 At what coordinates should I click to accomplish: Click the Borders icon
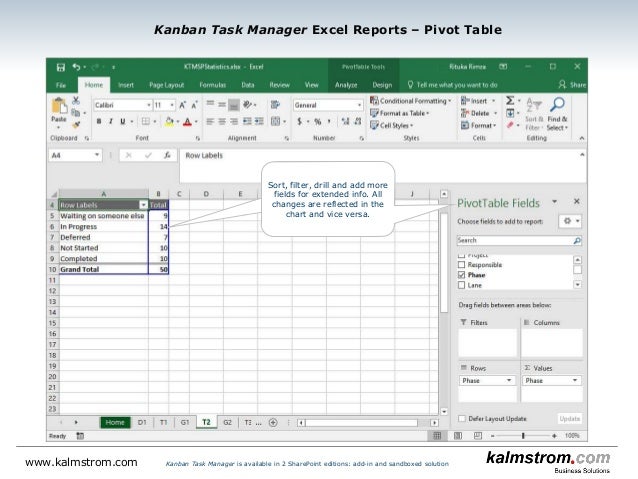[146, 121]
